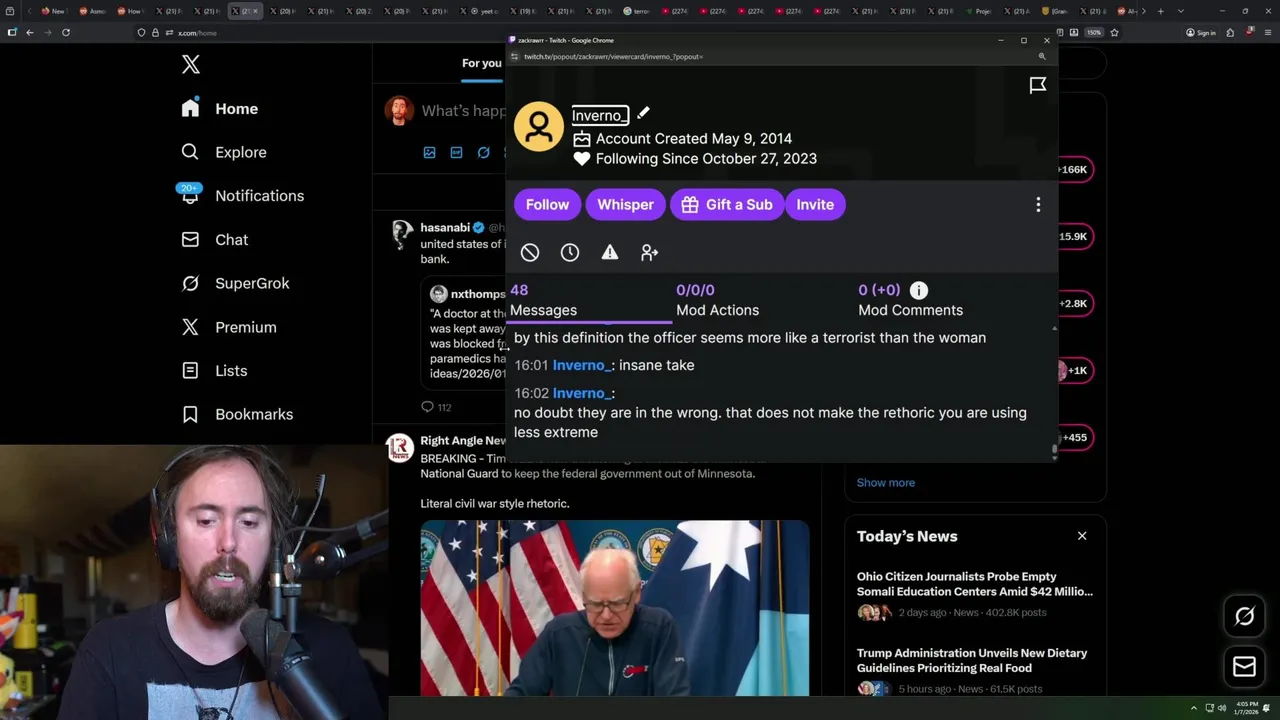Click the hasanabi post author name

click(445, 227)
